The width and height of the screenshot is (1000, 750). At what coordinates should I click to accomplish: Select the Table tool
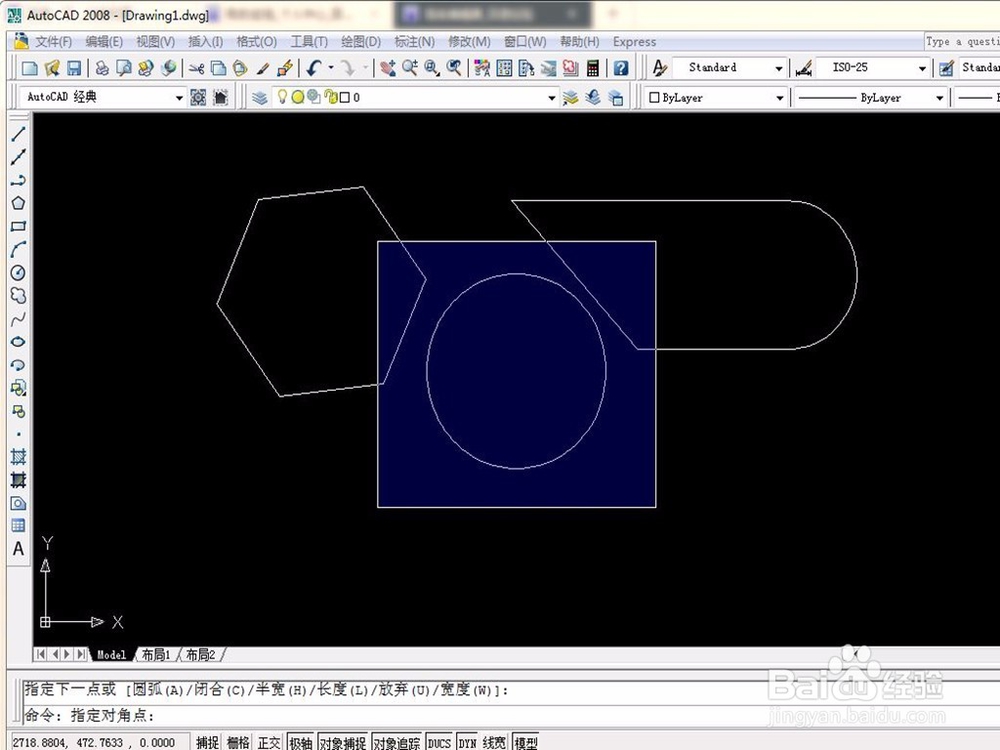click(x=18, y=526)
